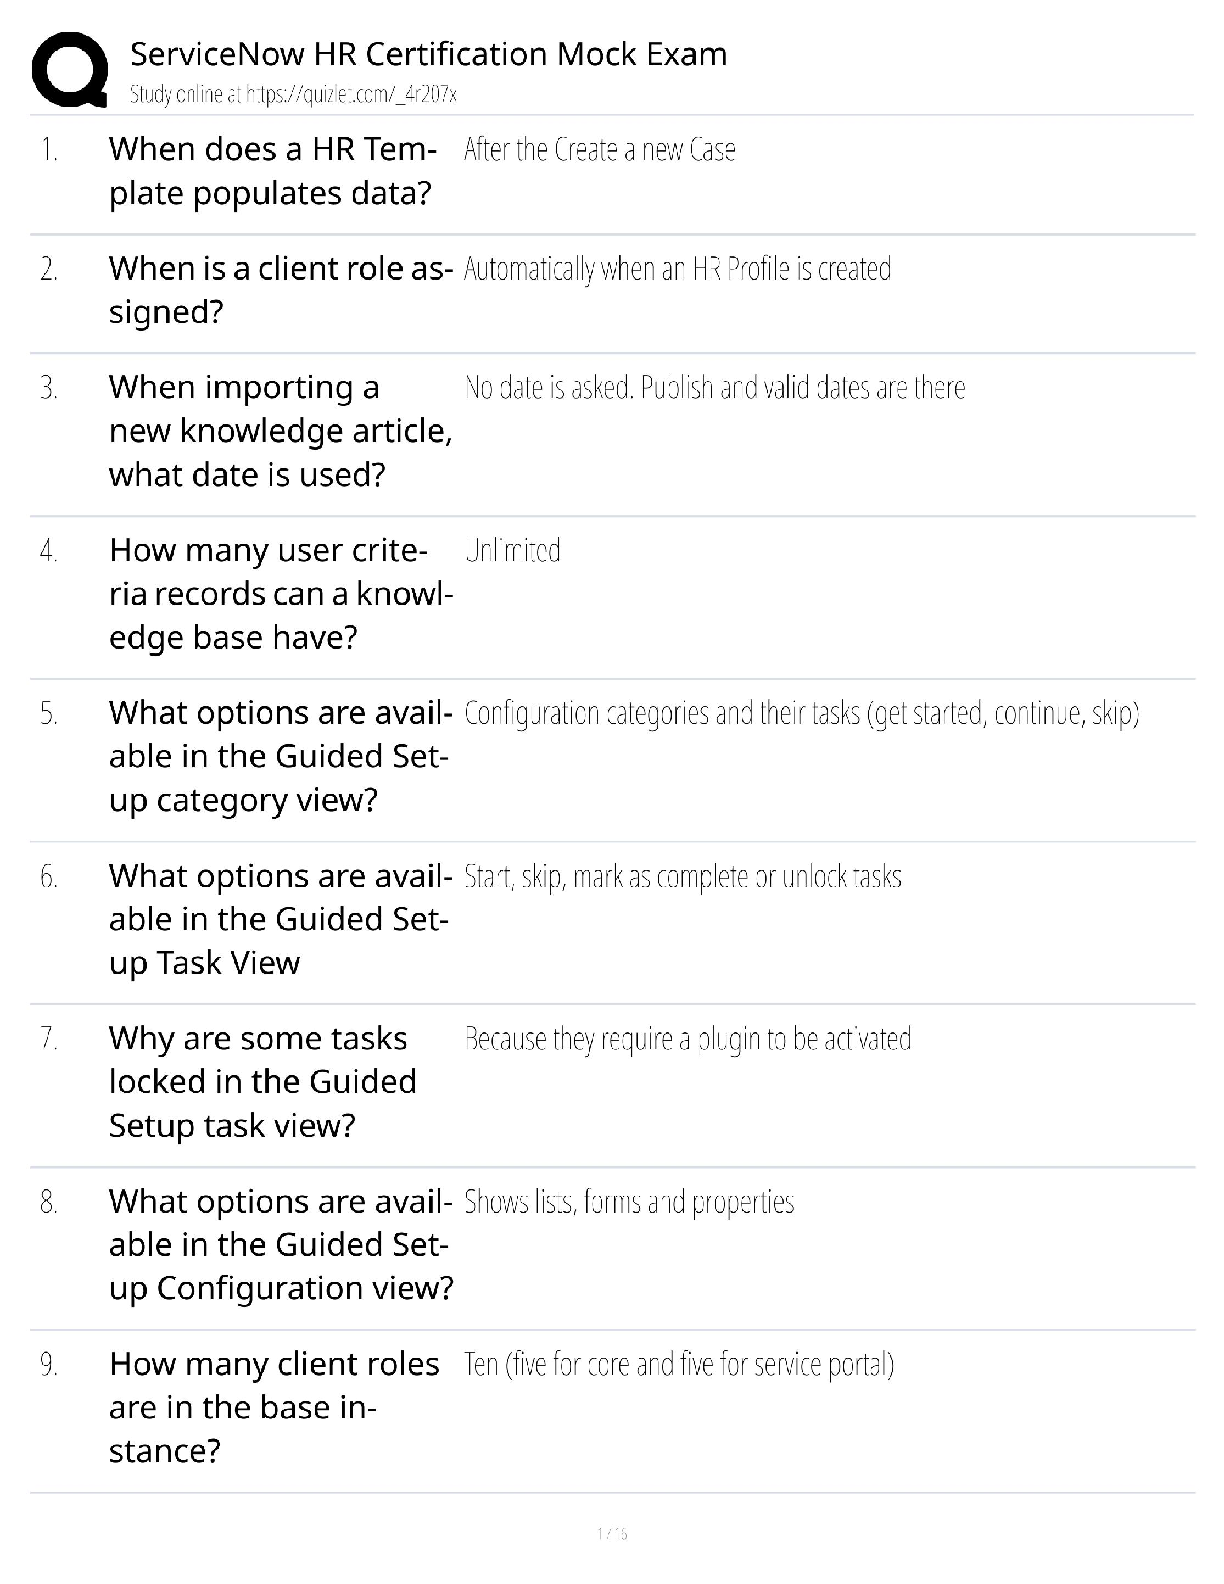This screenshot has width=1224, height=1584.
Task: Click answer 'Start, skip, mark as complete'
Action: [x=683, y=877]
